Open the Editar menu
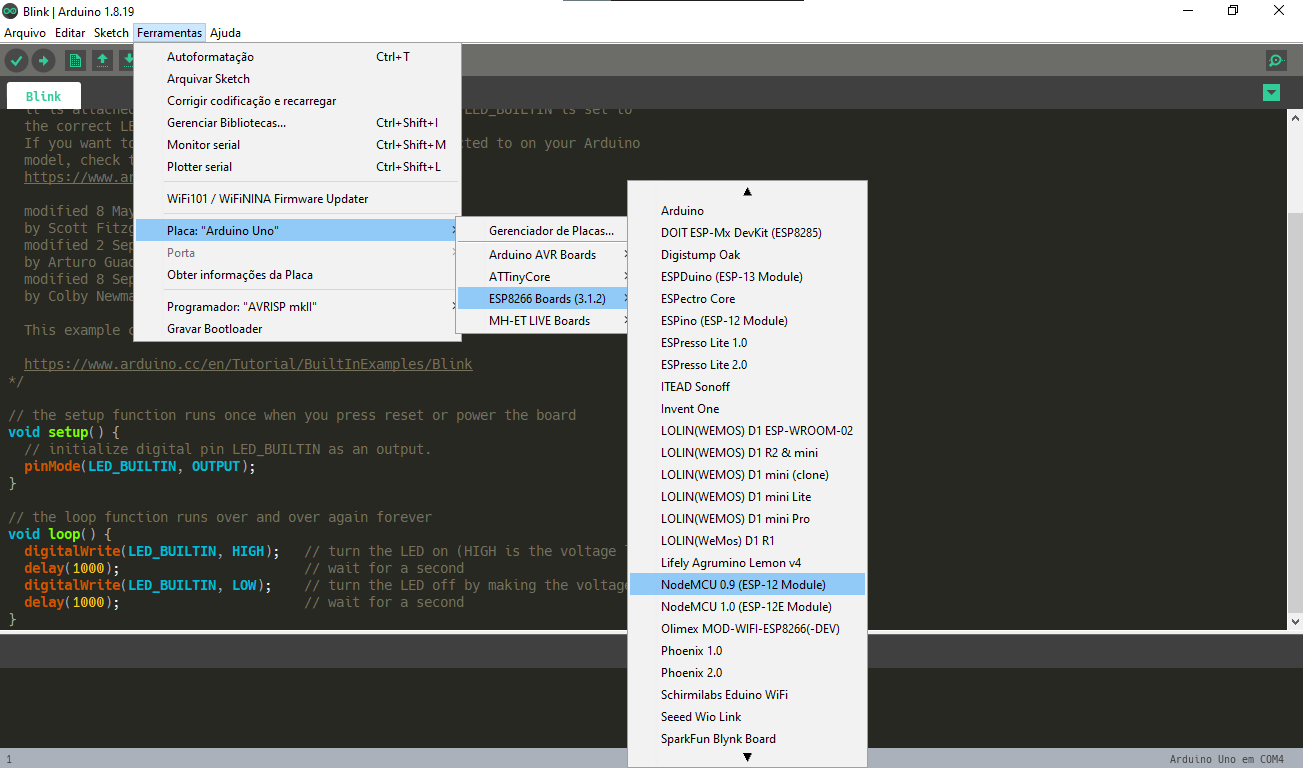Screen dimensions: 1303x768 point(70,33)
